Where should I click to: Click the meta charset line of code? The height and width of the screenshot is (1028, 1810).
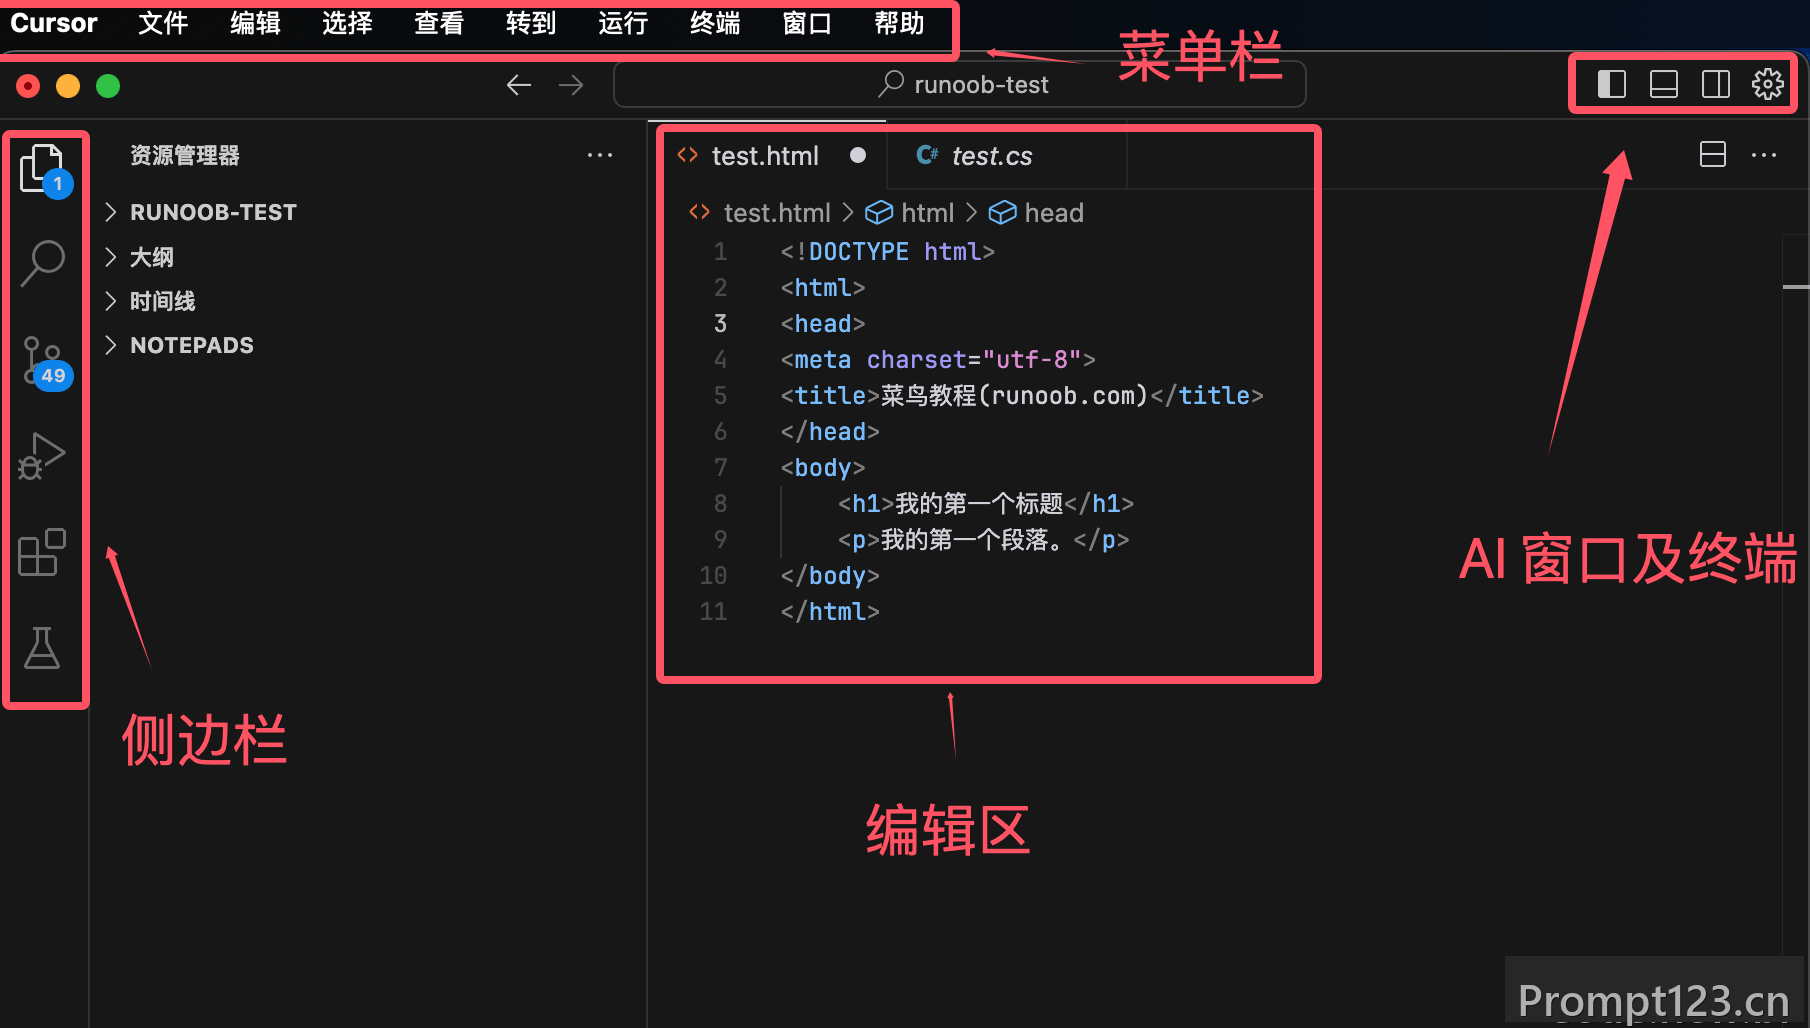(x=938, y=360)
